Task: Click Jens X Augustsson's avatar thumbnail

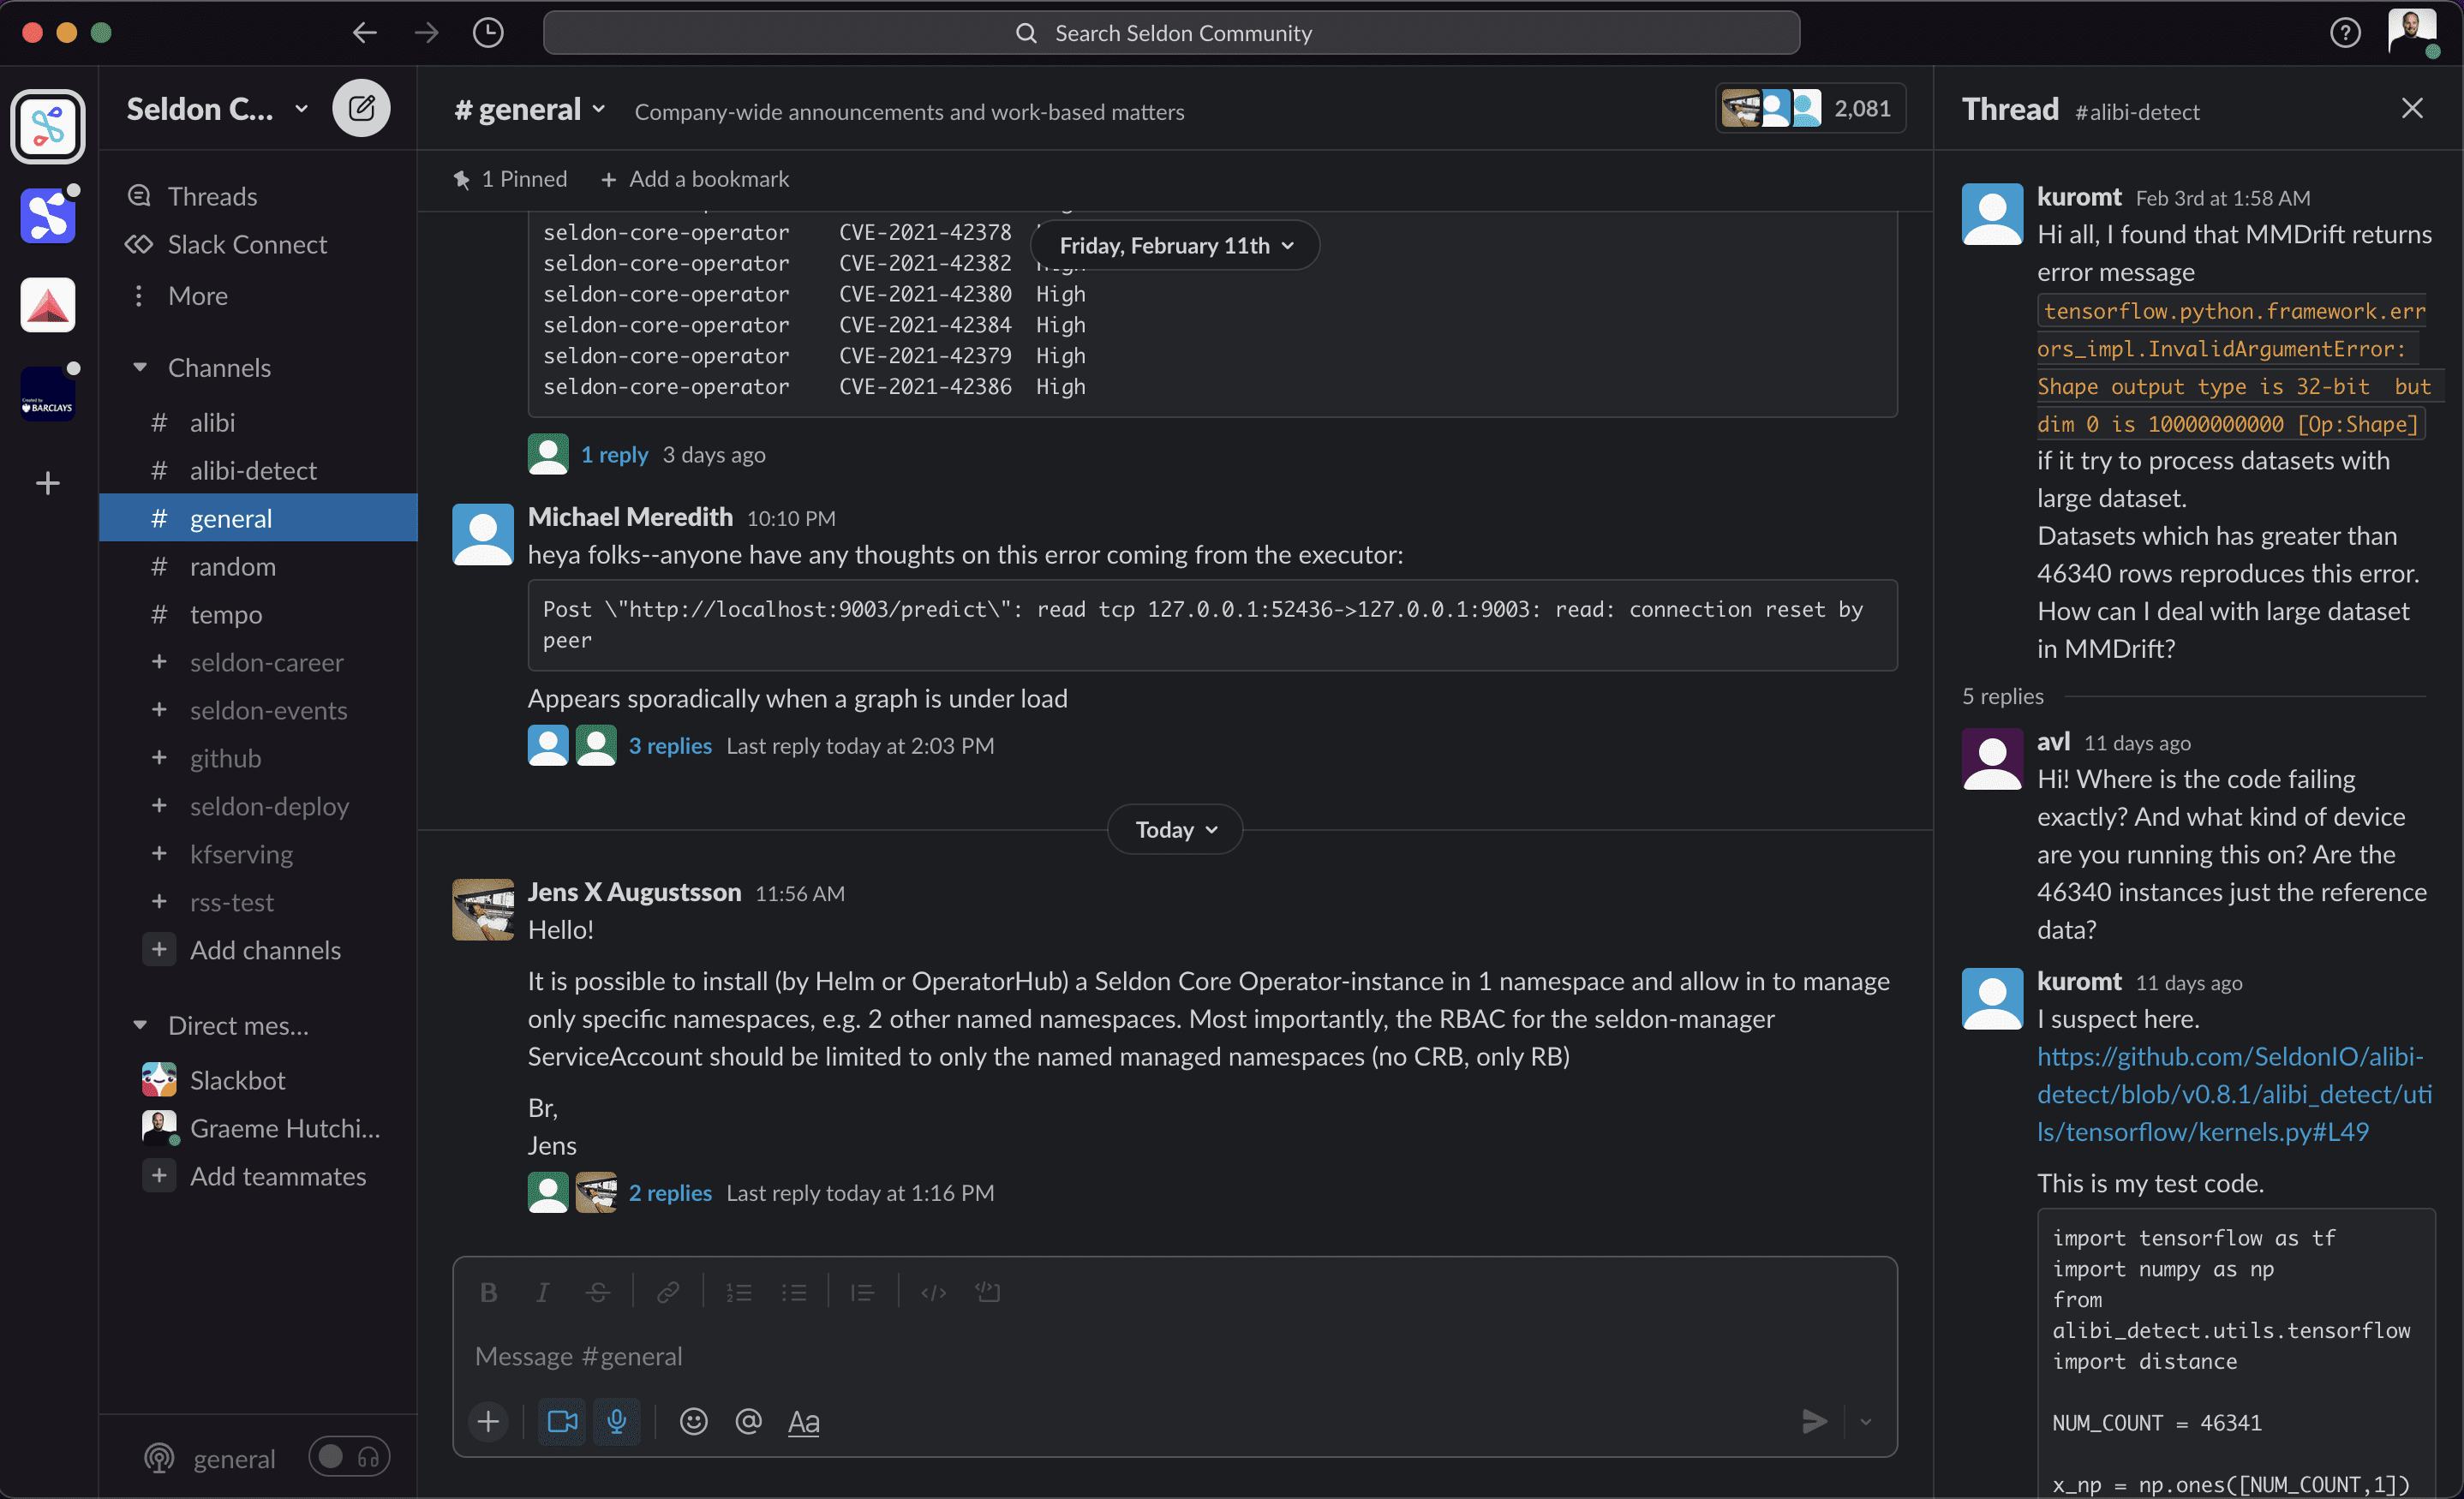Action: pos(483,909)
